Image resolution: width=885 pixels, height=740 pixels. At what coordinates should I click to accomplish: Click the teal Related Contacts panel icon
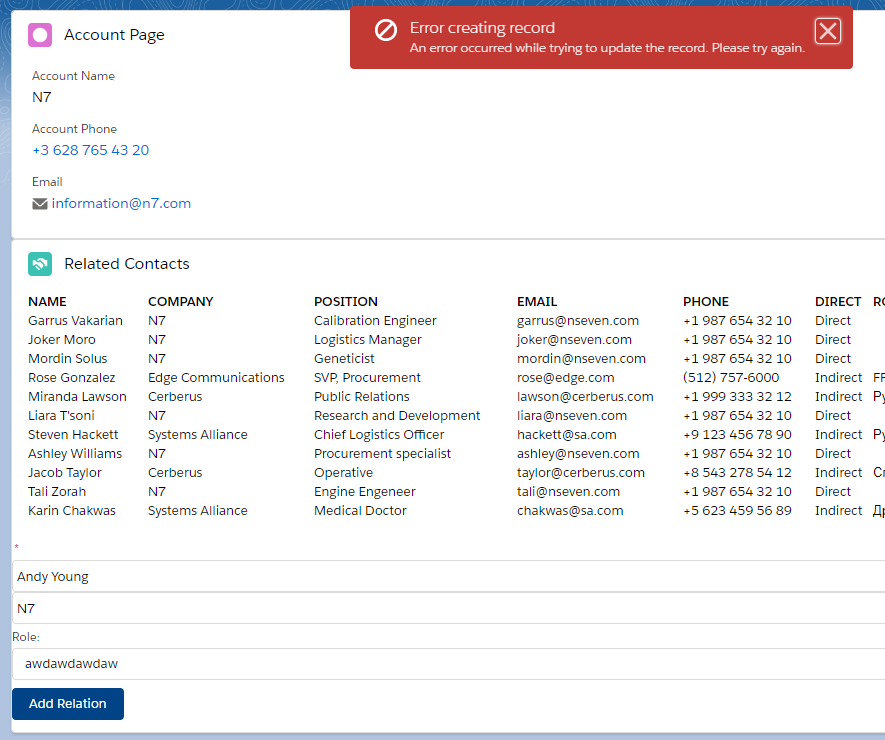pyautogui.click(x=38, y=263)
